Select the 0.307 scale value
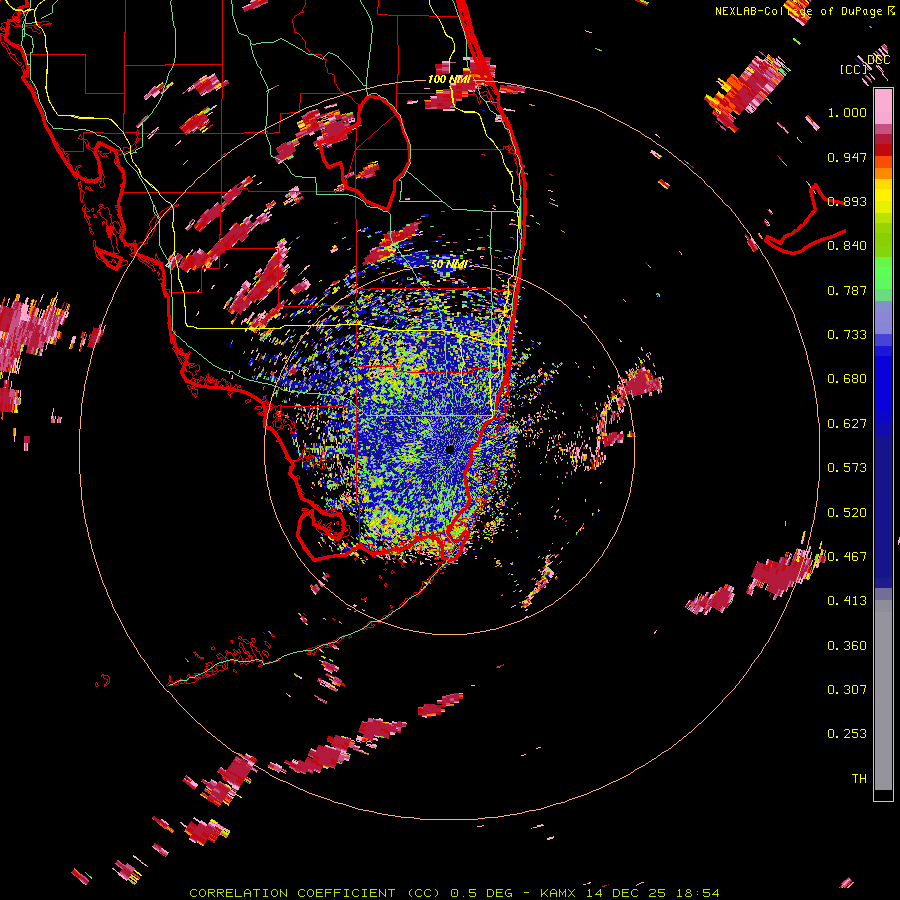Viewport: 900px width, 900px height. pos(847,690)
